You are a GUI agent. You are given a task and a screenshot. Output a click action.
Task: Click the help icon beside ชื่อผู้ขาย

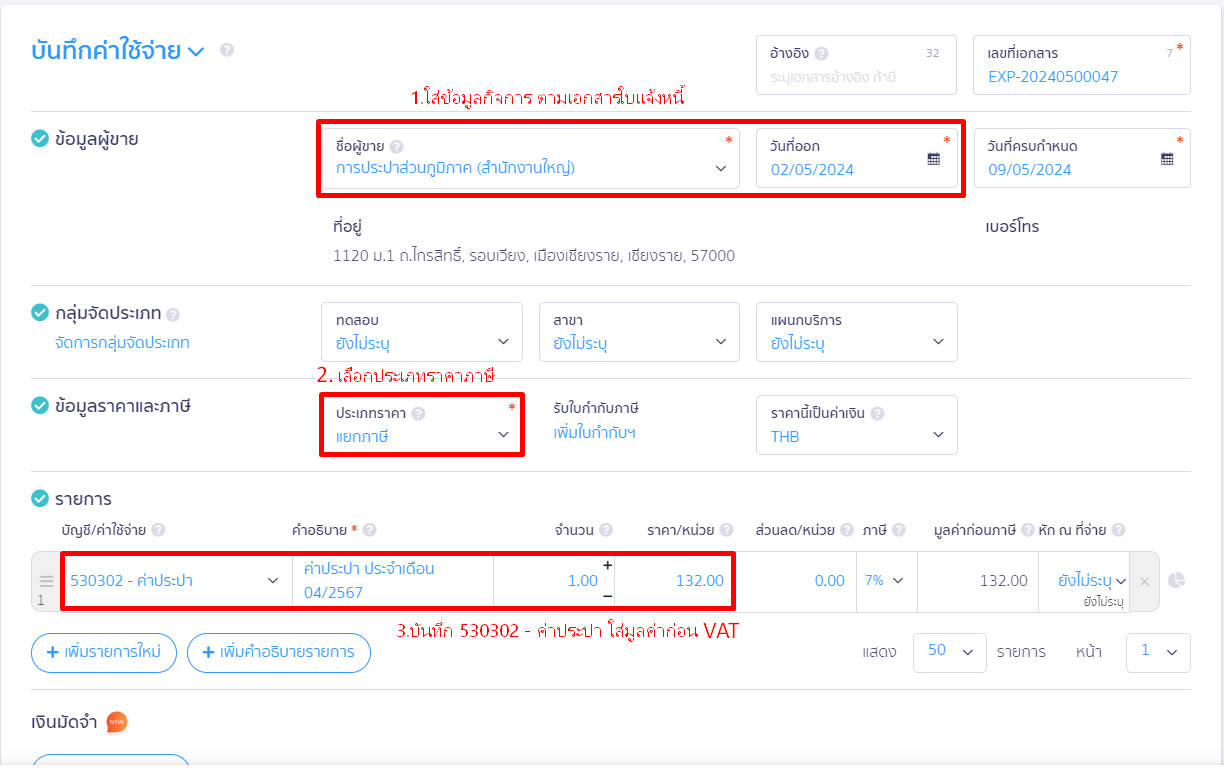tap(396, 147)
